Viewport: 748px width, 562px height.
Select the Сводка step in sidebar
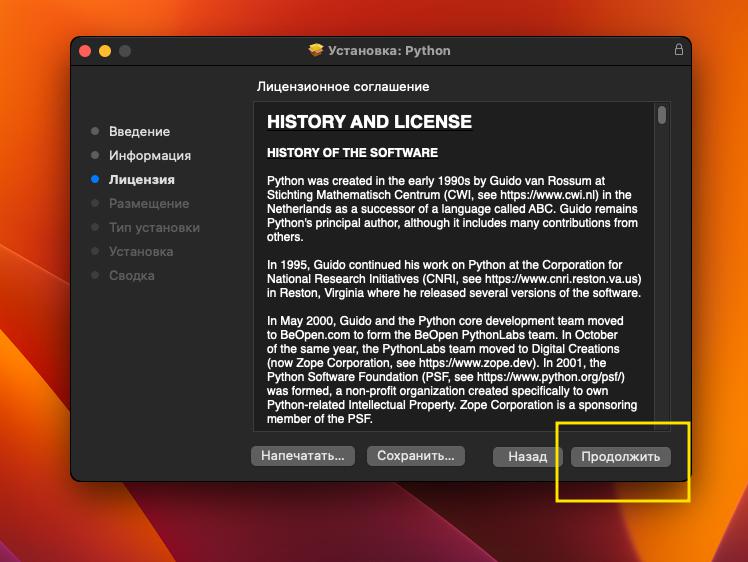(x=132, y=275)
